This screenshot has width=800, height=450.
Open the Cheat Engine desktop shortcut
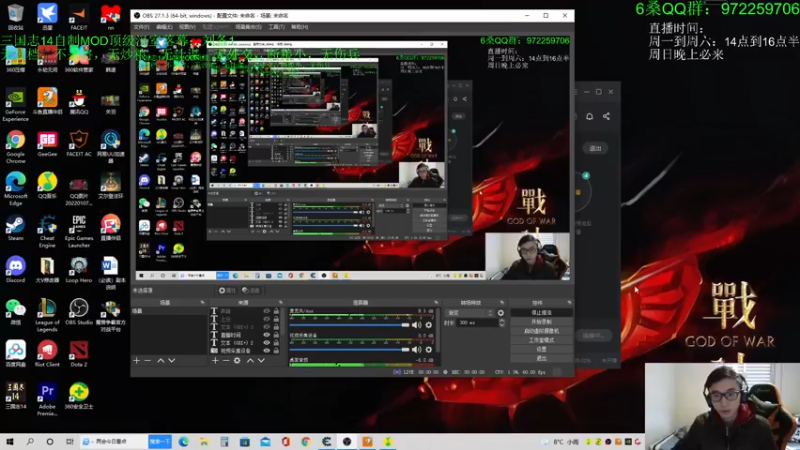pos(47,231)
